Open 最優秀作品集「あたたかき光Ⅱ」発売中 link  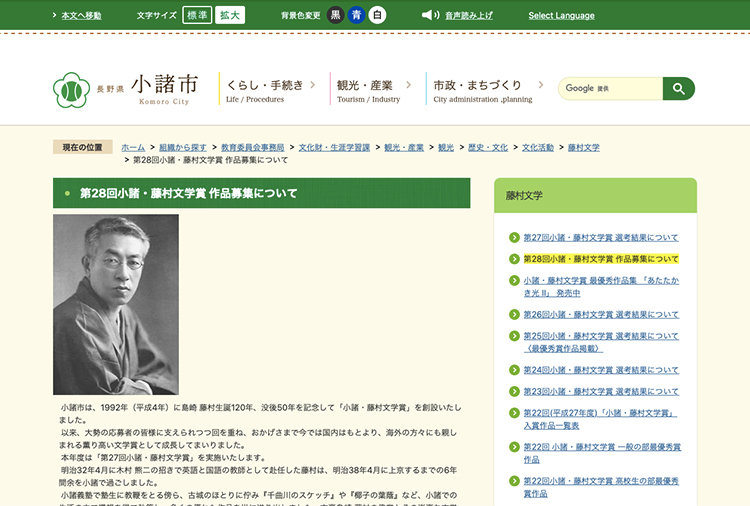coord(601,286)
